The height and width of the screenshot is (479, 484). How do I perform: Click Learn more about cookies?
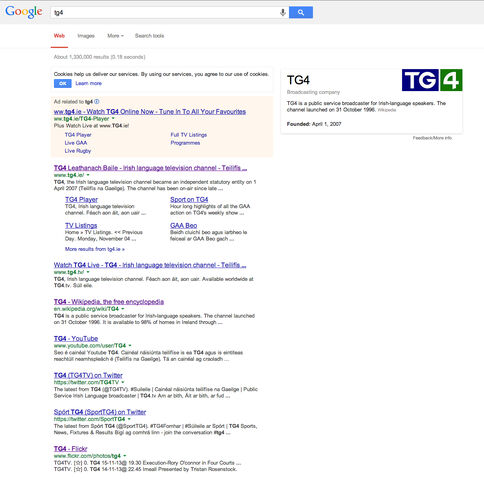point(88,83)
